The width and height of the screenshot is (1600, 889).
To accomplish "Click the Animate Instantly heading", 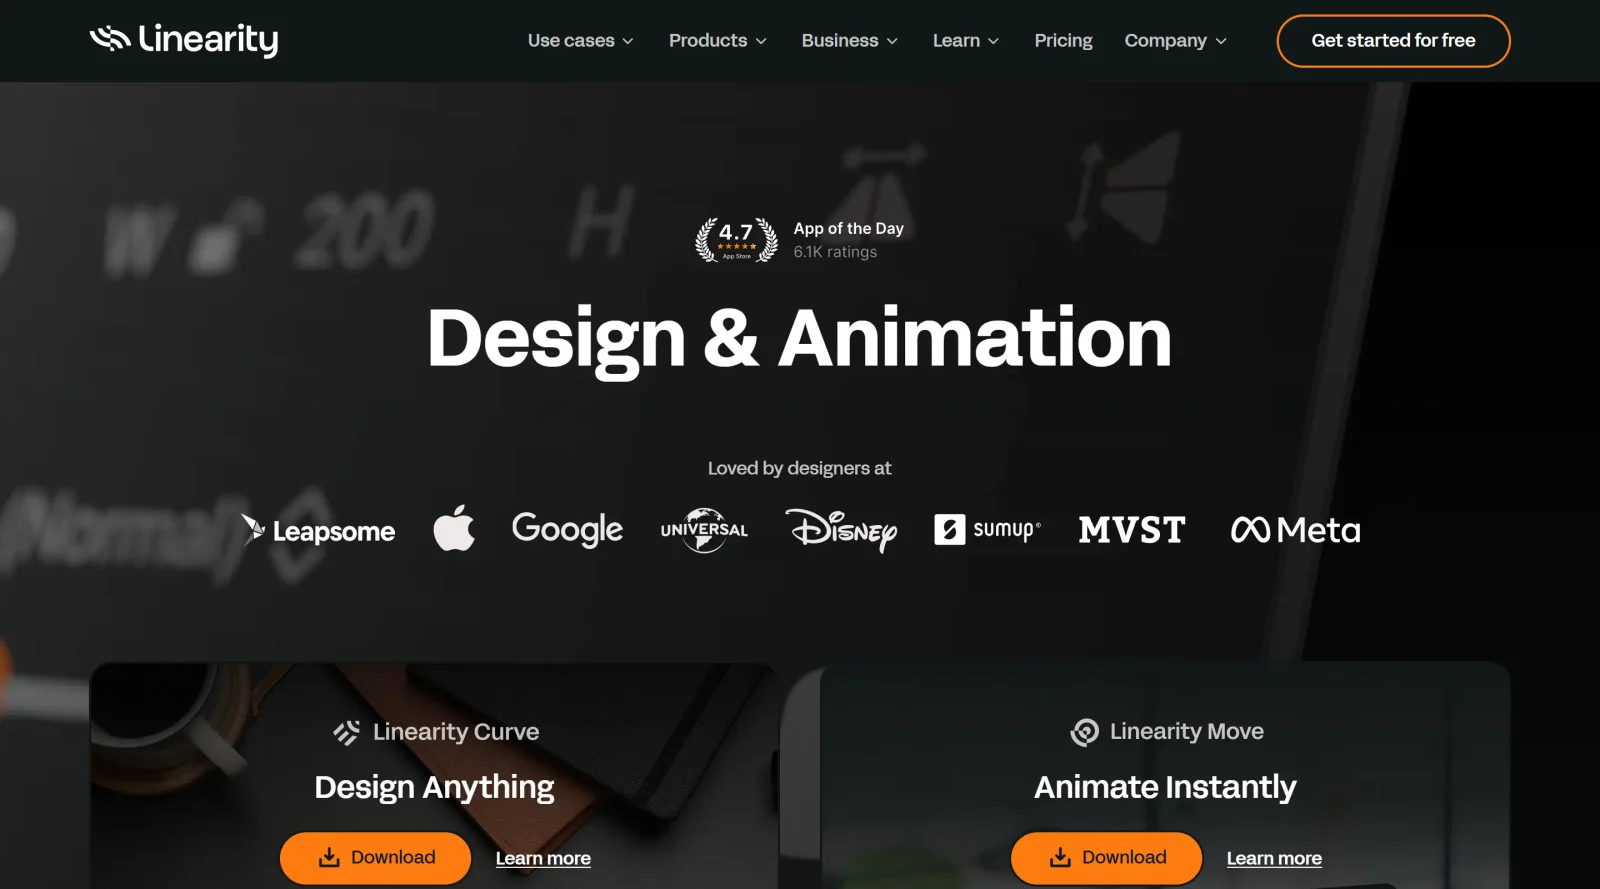I will [x=1165, y=788].
